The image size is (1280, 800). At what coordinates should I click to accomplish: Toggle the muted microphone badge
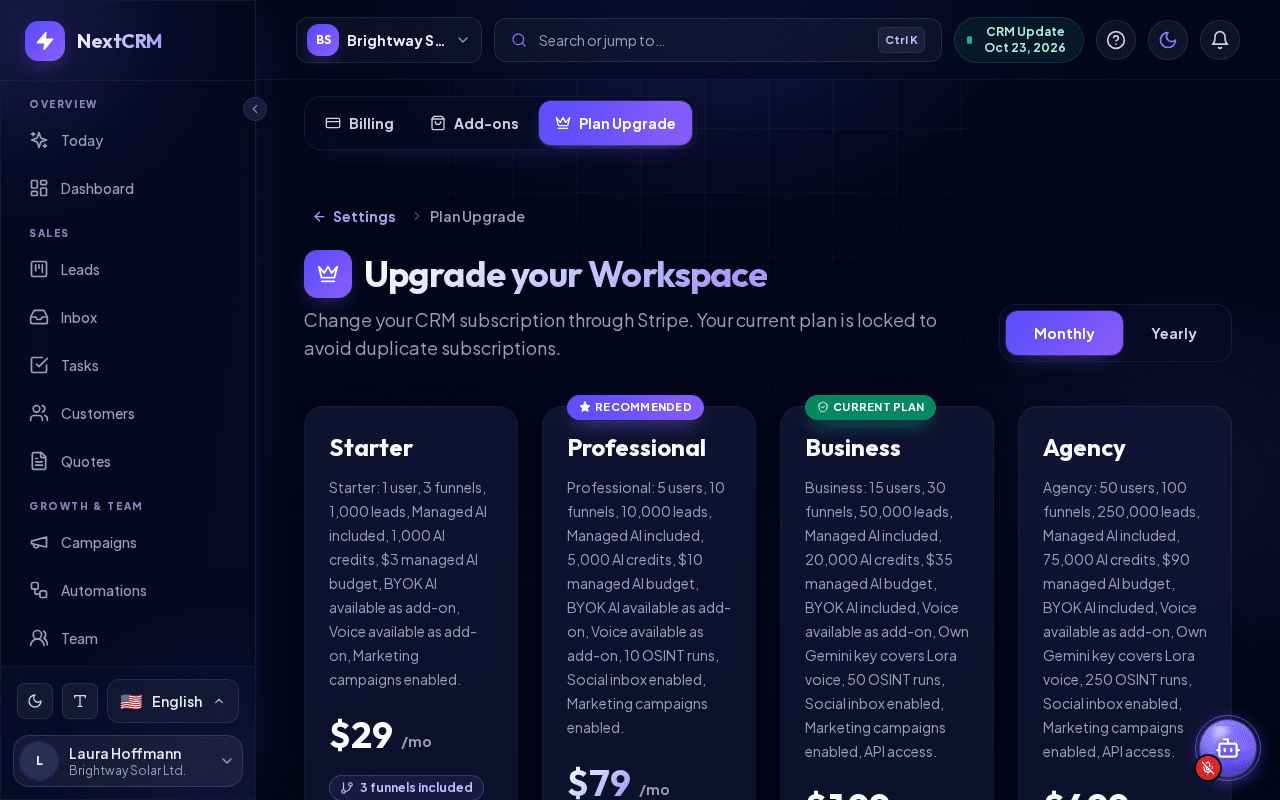[1208, 767]
